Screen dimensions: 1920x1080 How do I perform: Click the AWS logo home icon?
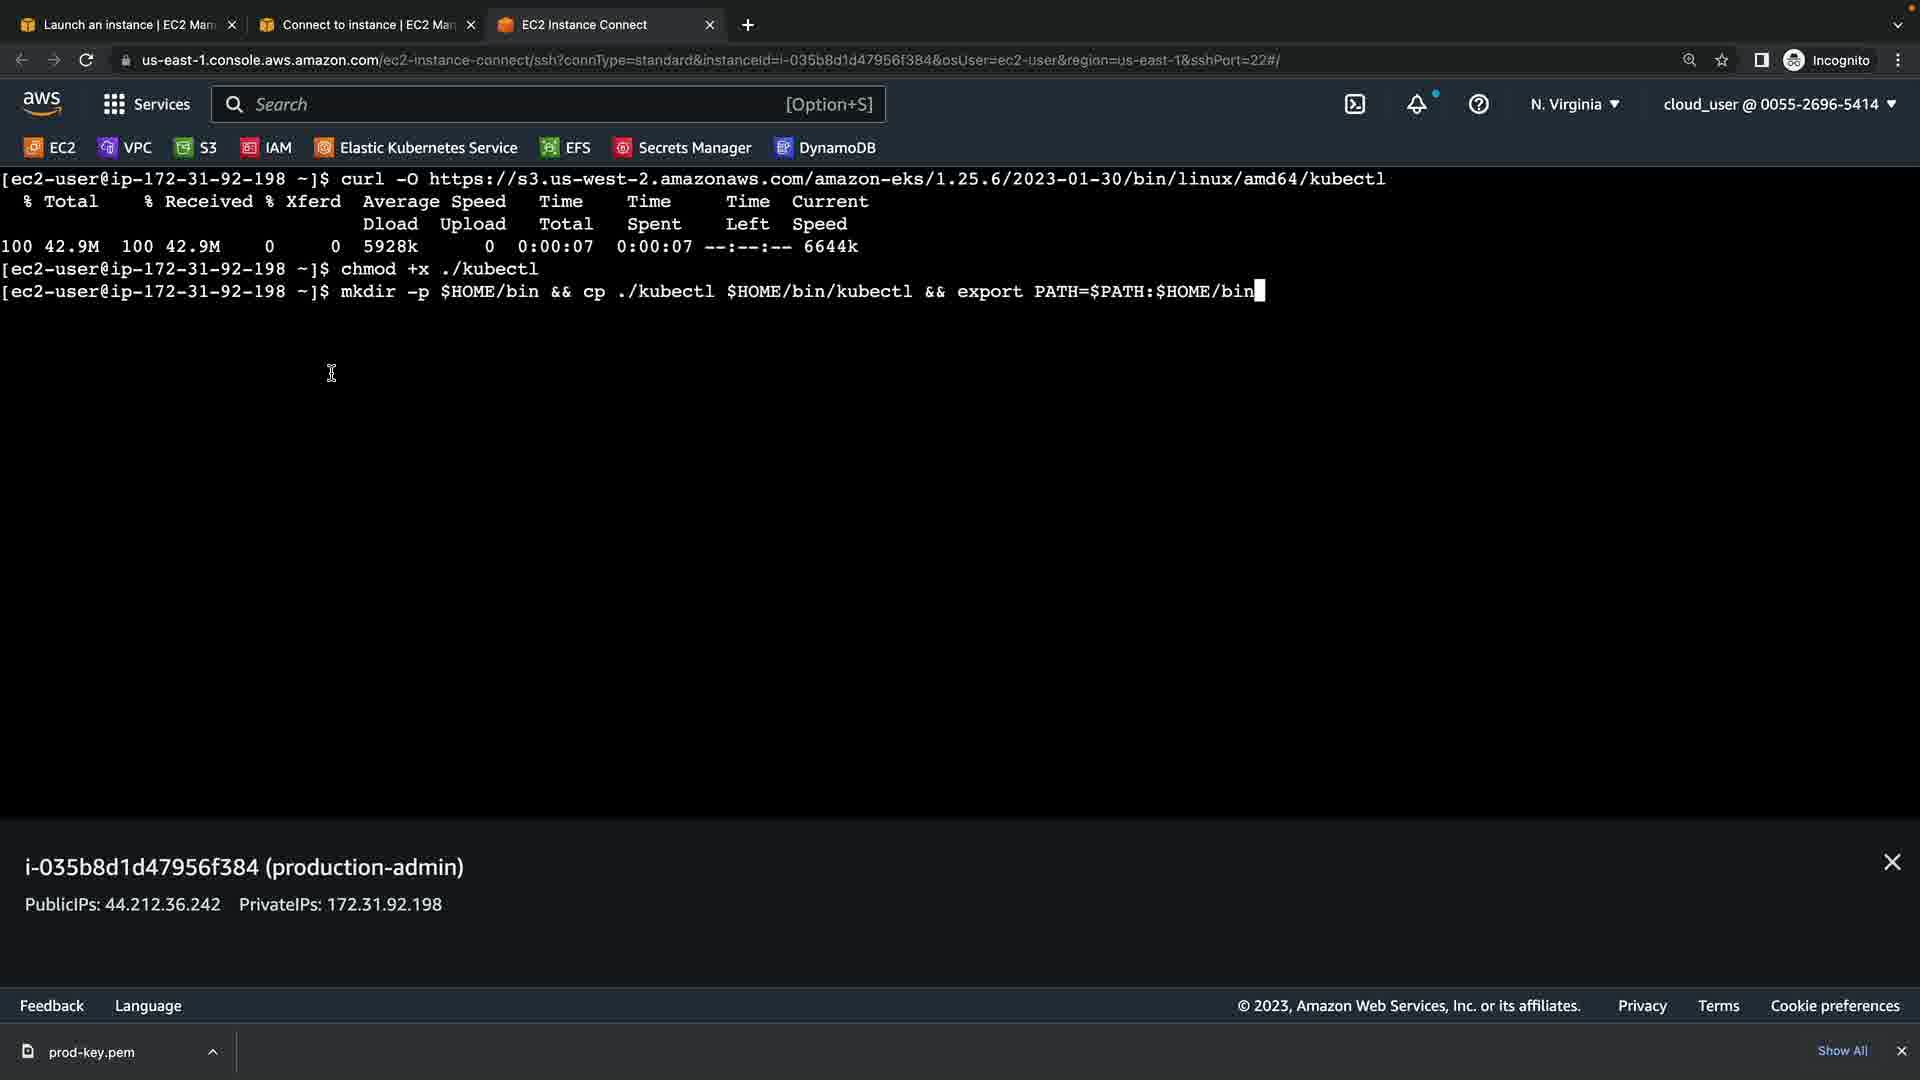click(42, 104)
